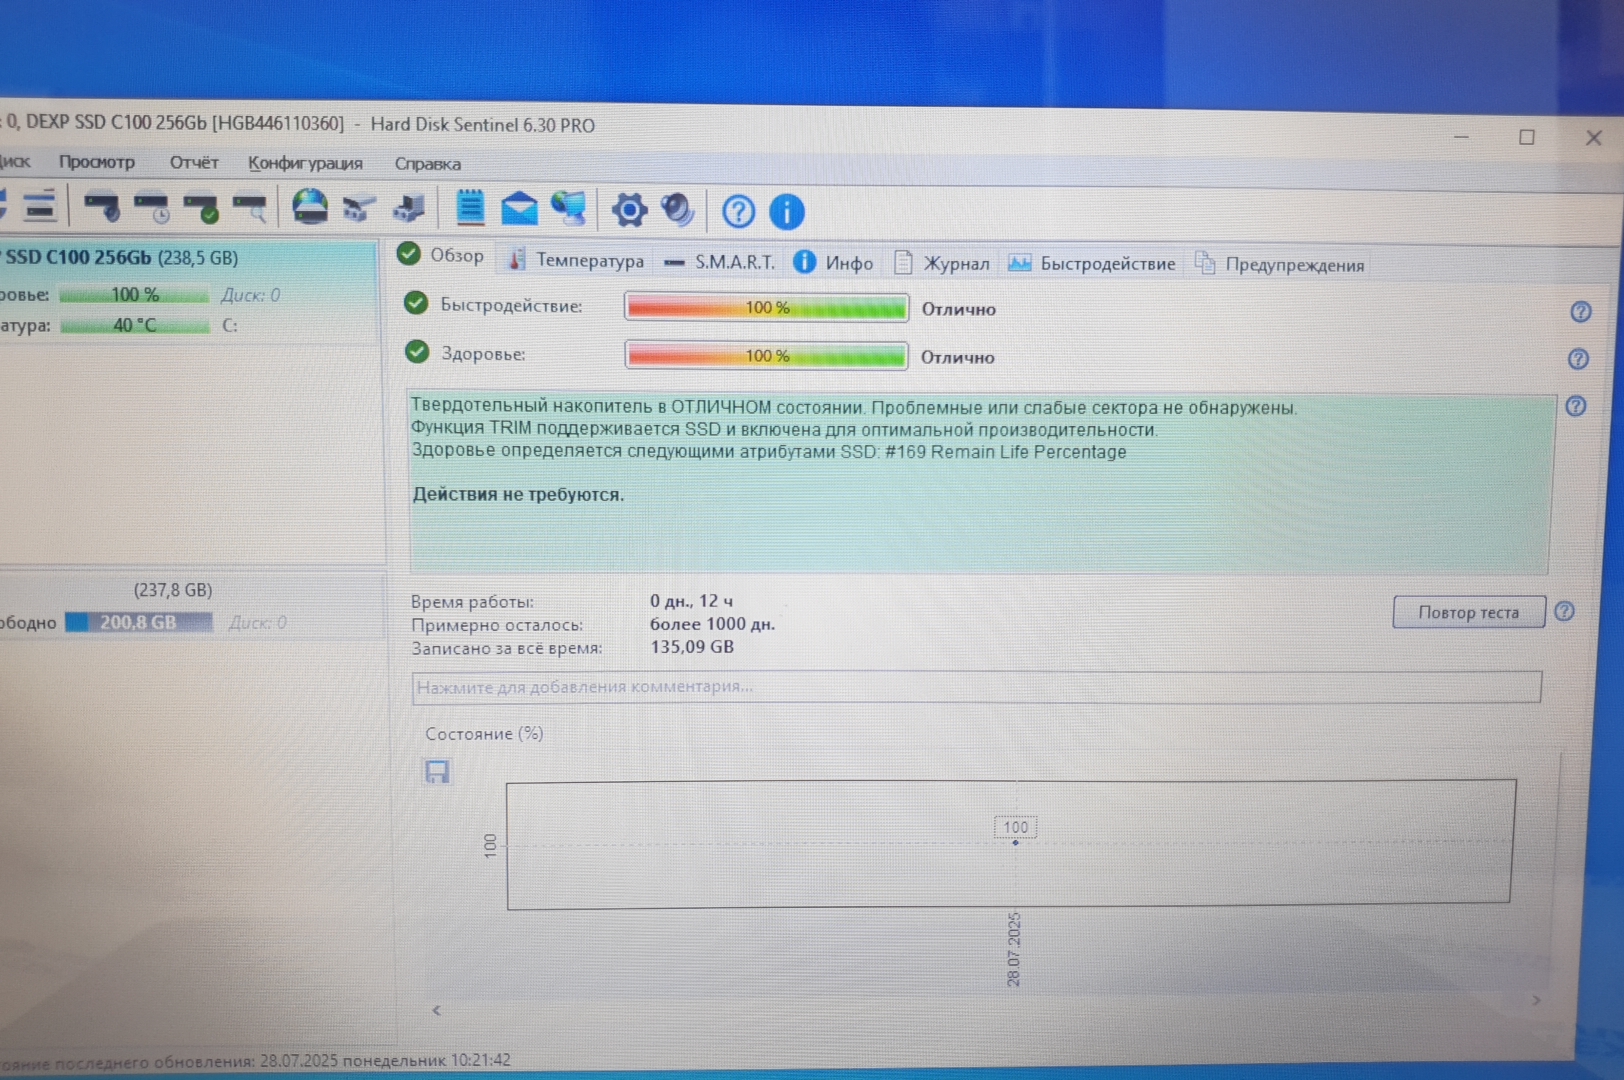
Task: Open the blue notepad report icon
Action: 470,208
